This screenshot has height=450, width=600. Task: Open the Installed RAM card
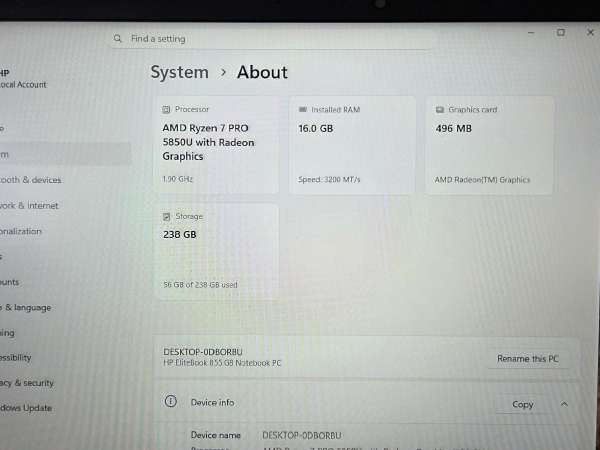[x=352, y=145]
